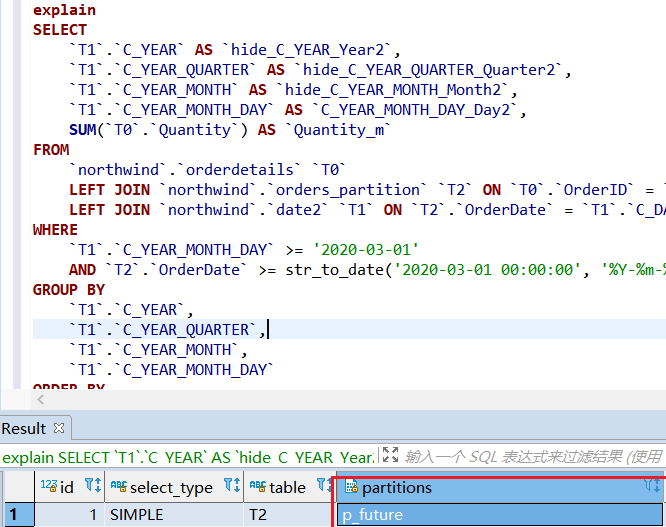Click the final C_YEAR_MONTH_DAY group-by line
This screenshot has width=666, height=527.
point(172,370)
